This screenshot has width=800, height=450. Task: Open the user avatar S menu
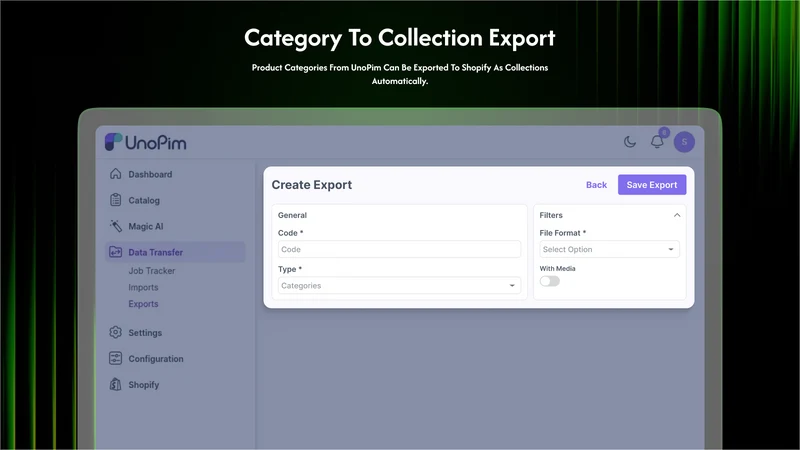point(684,142)
